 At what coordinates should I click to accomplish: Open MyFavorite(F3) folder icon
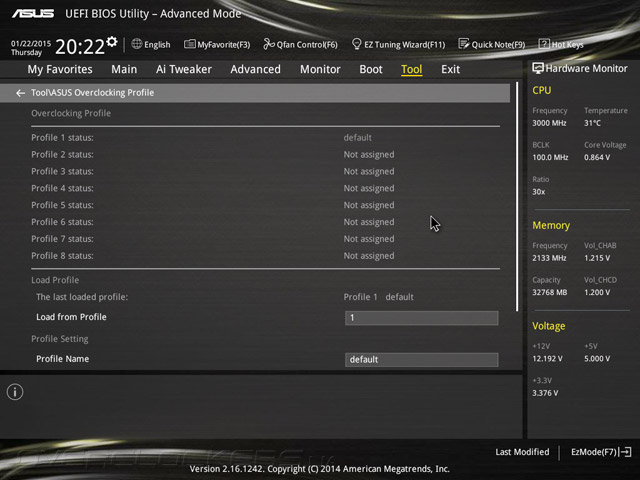[x=189, y=44]
